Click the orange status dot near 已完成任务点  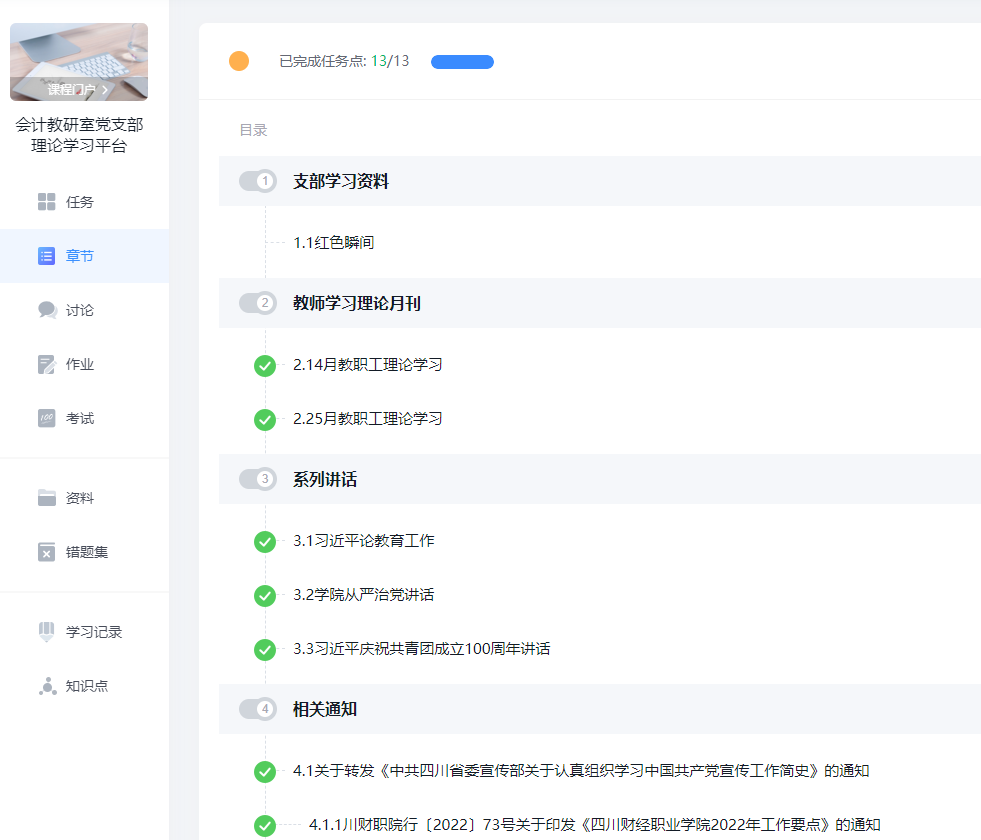[x=239, y=61]
